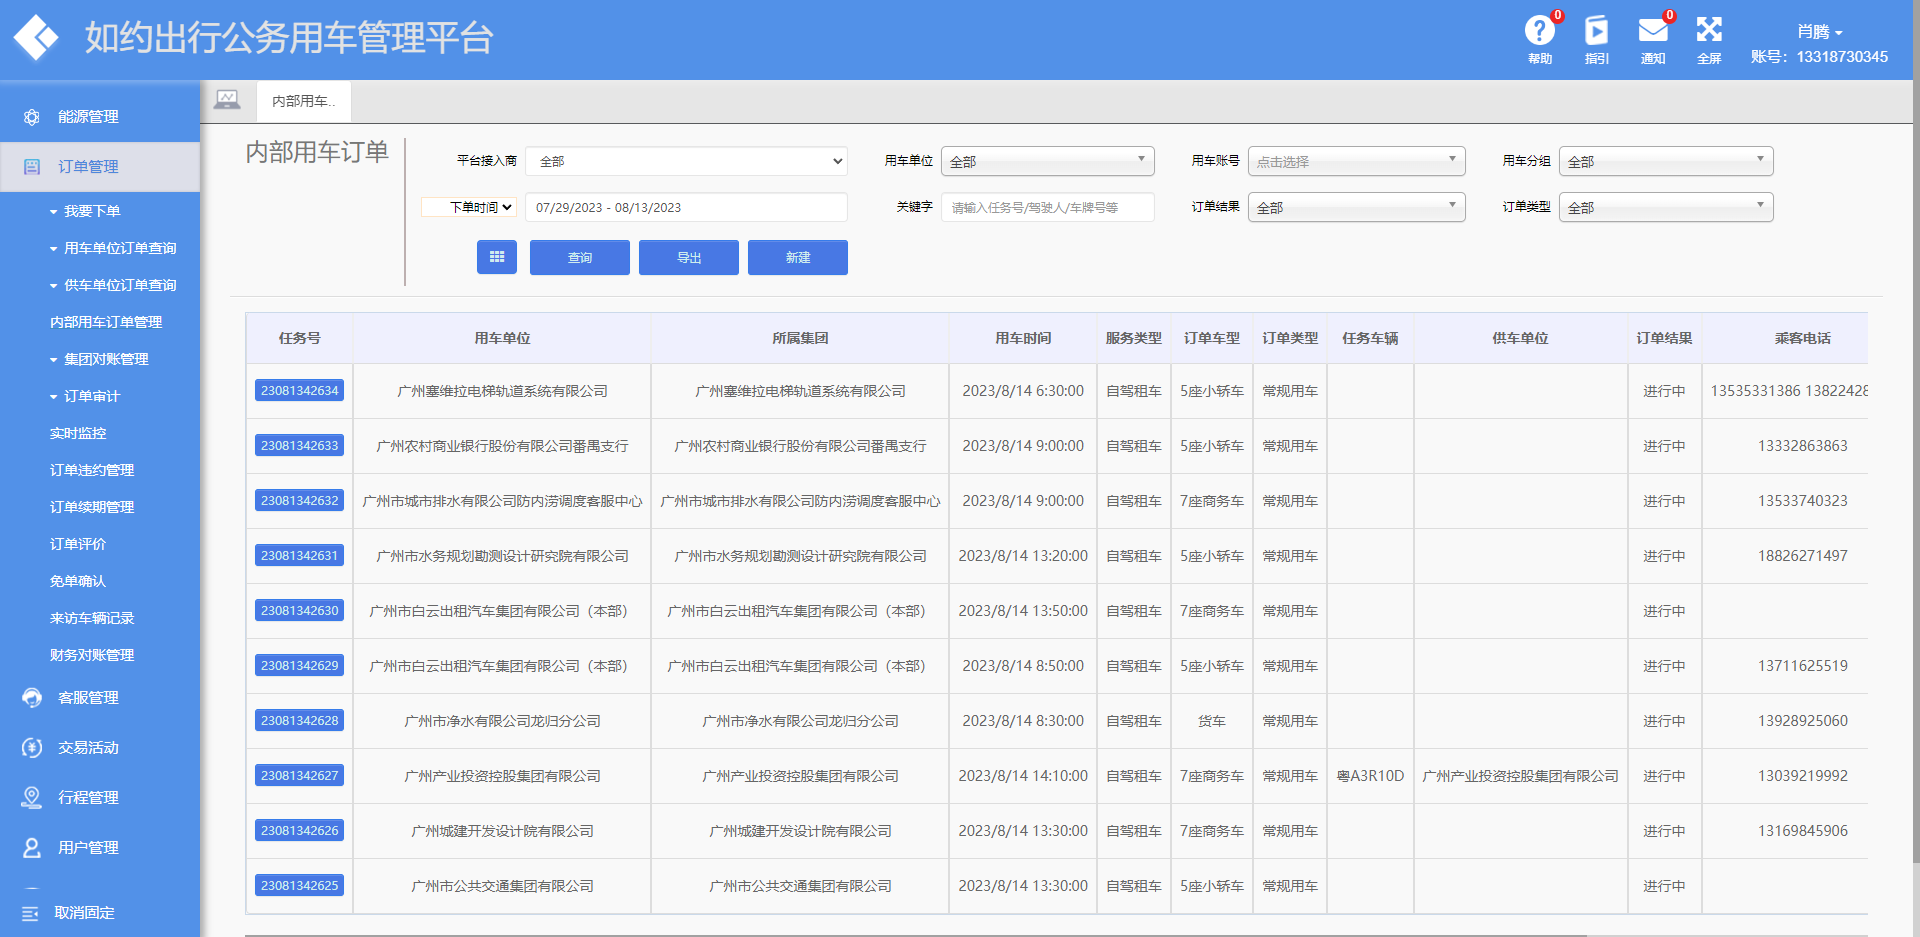Screen dimensions: 1920x937
Task: Toggle 全屏 fullscreen icon
Action: 1709,31
